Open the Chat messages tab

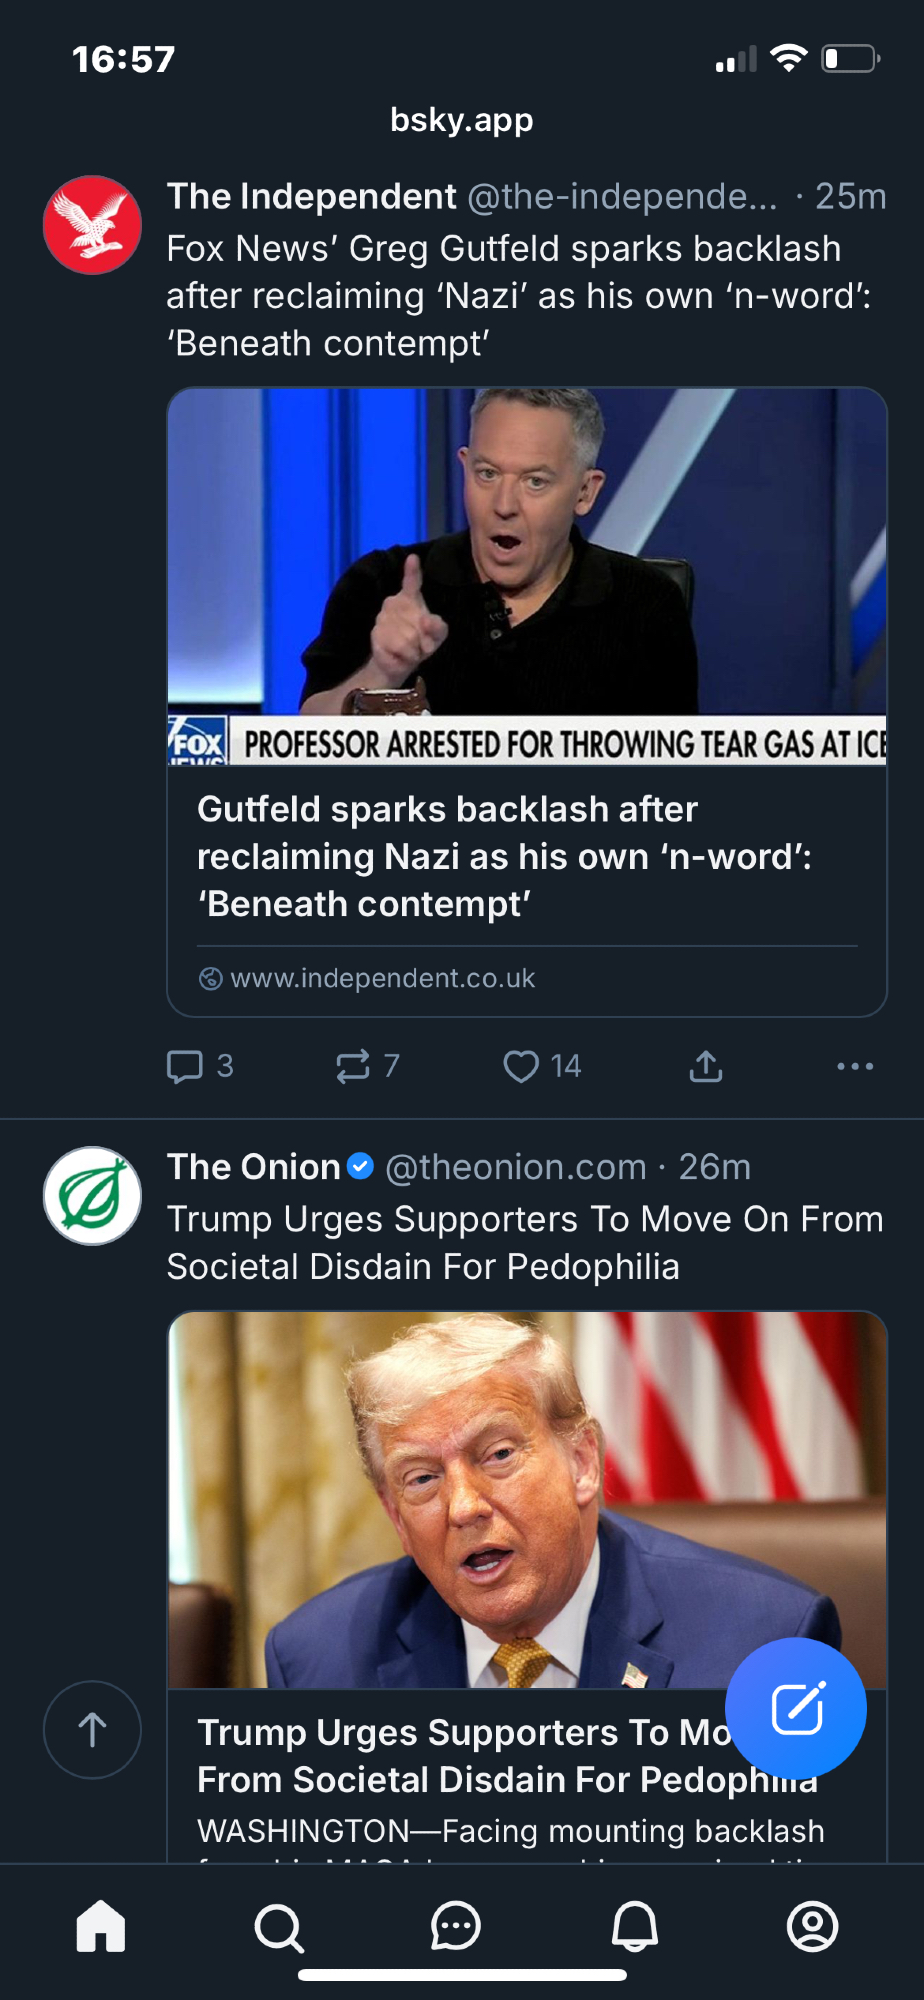pyautogui.click(x=456, y=1926)
